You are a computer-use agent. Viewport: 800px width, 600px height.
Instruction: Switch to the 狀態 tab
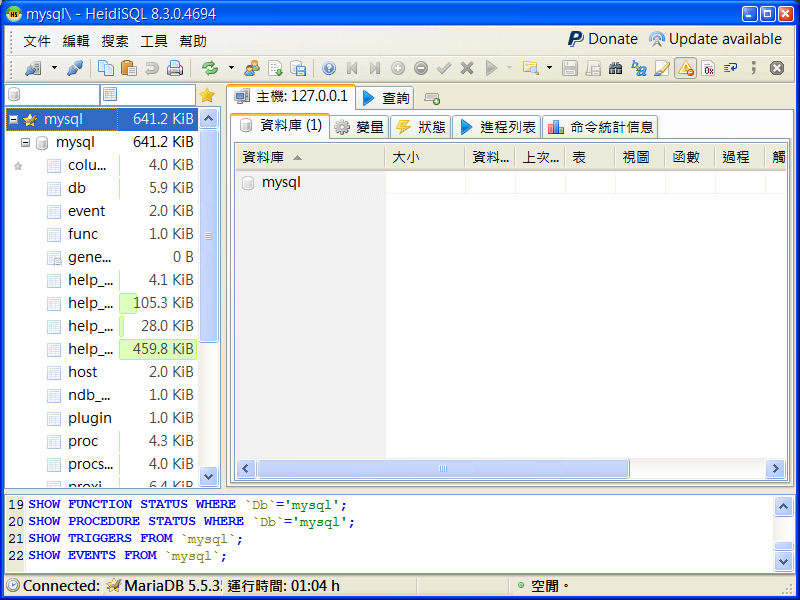(421, 127)
